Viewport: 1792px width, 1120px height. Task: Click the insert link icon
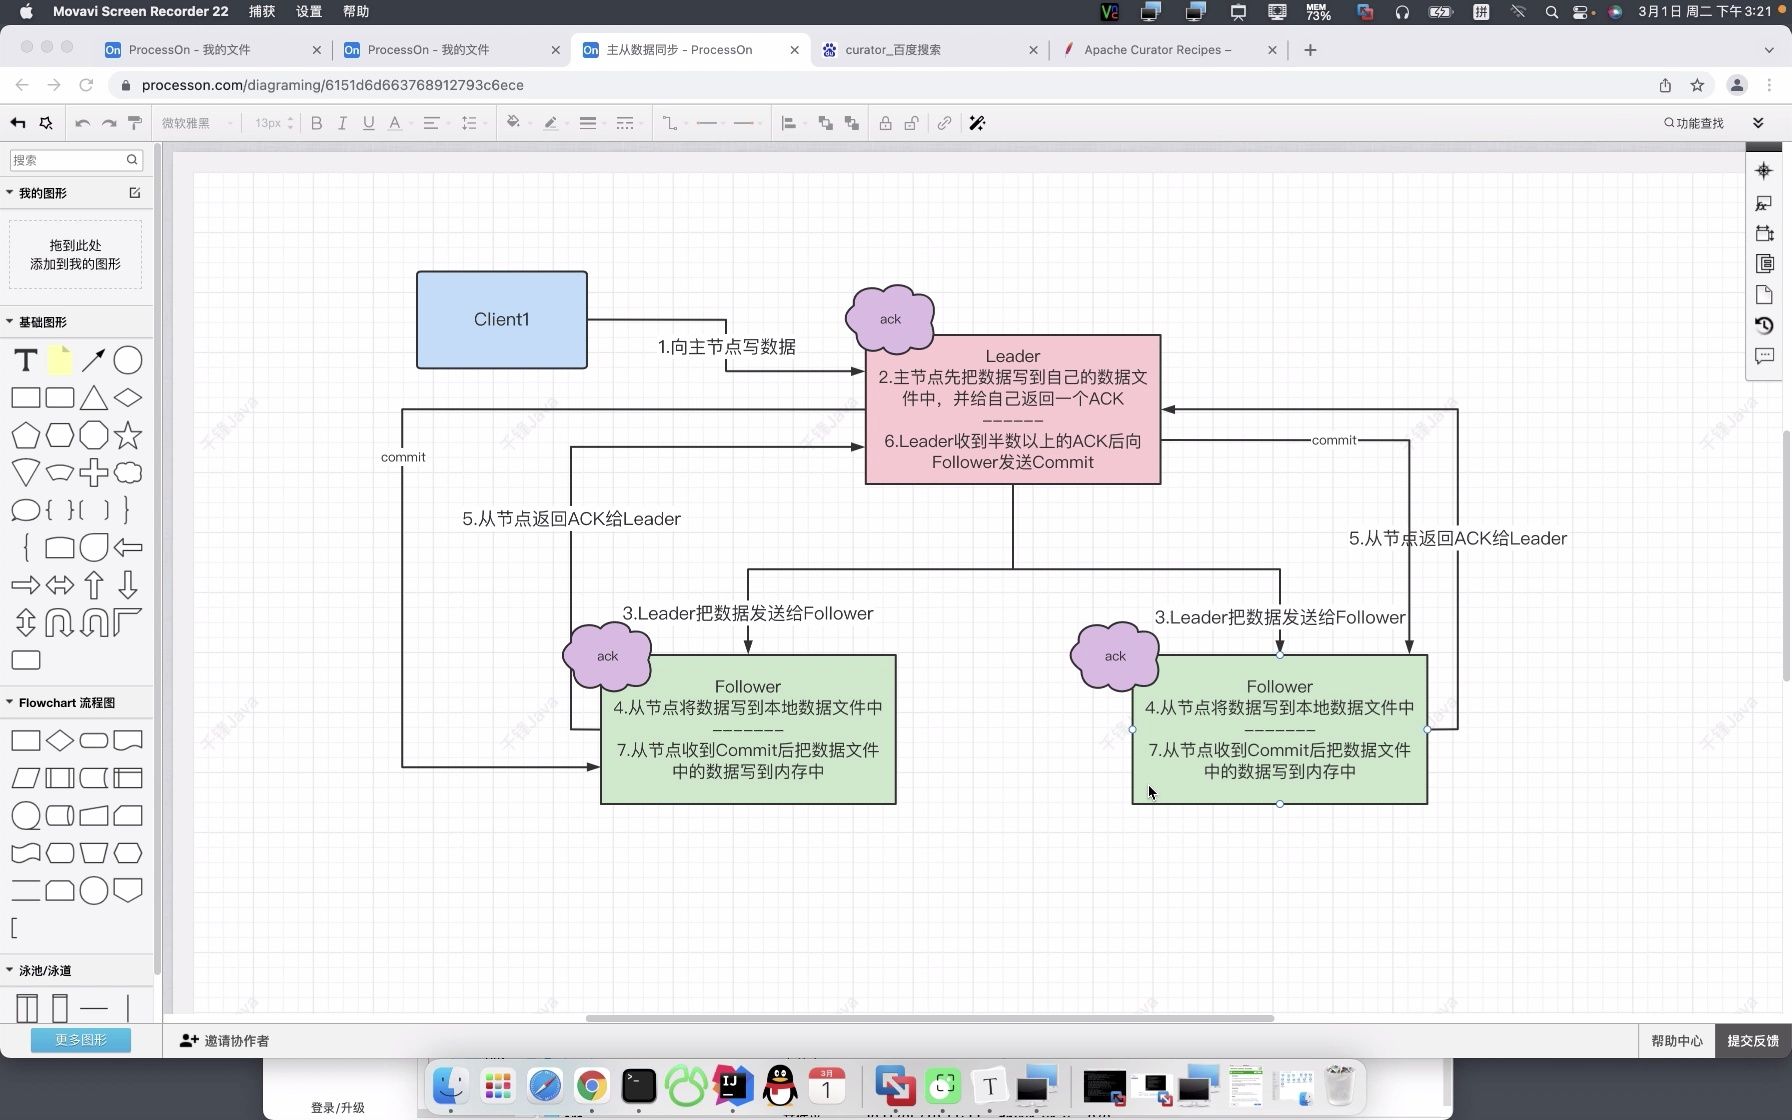point(944,123)
